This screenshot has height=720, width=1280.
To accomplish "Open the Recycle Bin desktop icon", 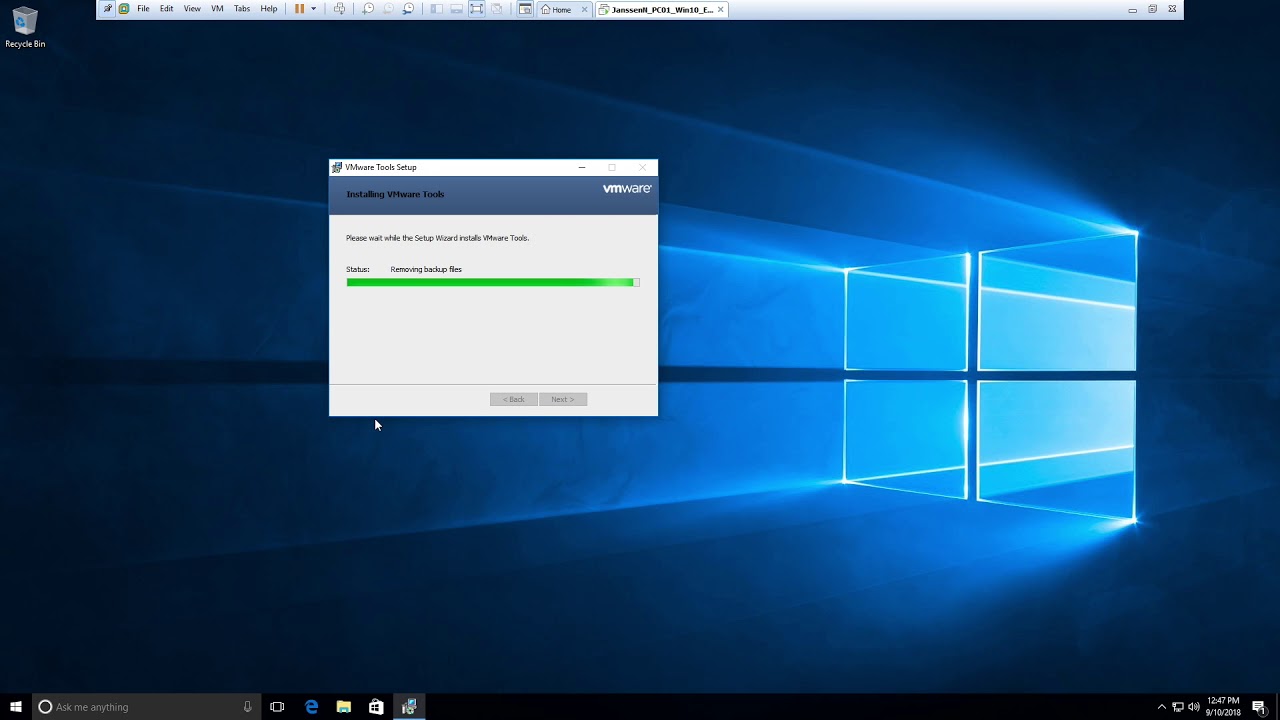I will pyautogui.click(x=25, y=28).
